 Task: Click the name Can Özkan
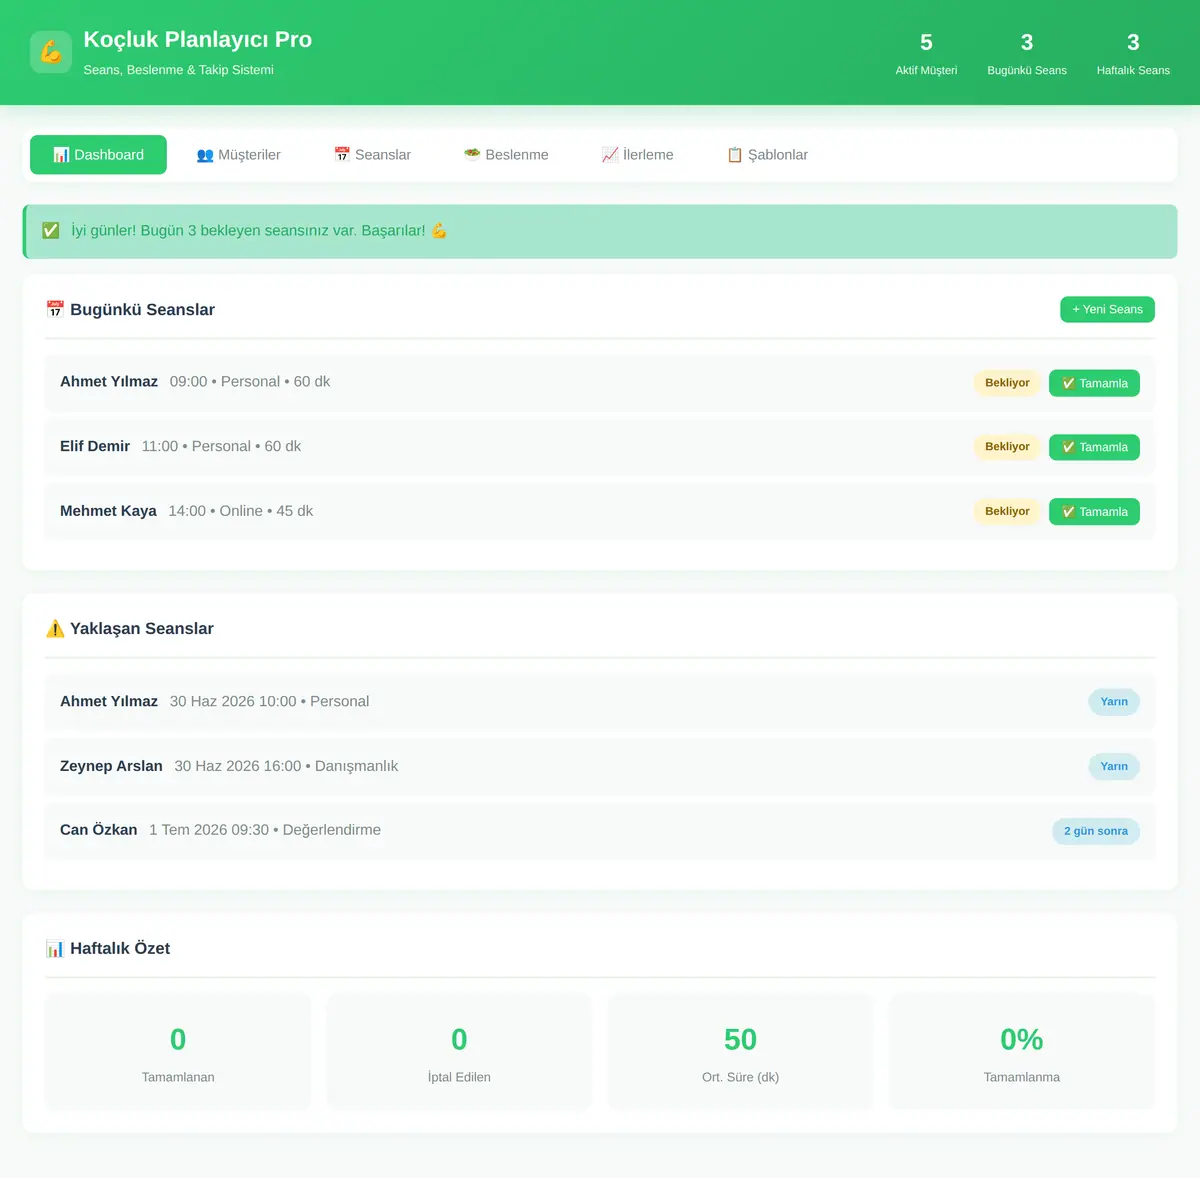click(99, 830)
